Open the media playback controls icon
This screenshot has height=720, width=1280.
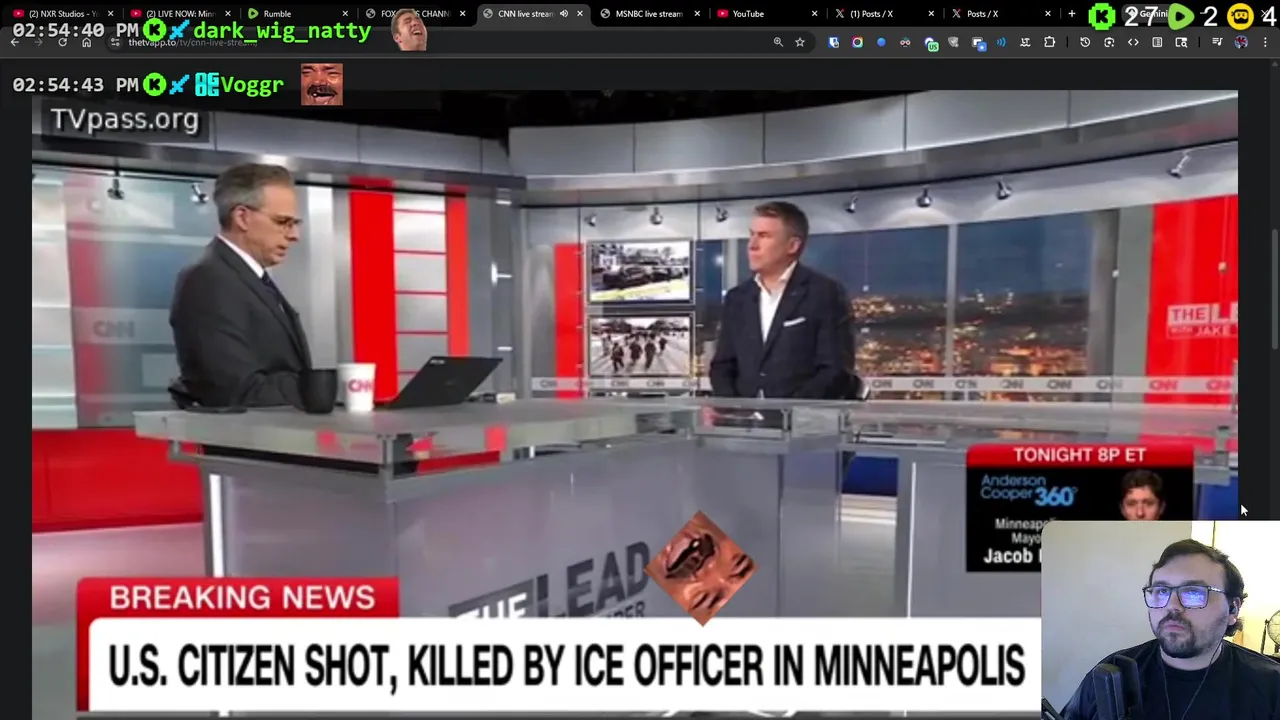click(1217, 42)
